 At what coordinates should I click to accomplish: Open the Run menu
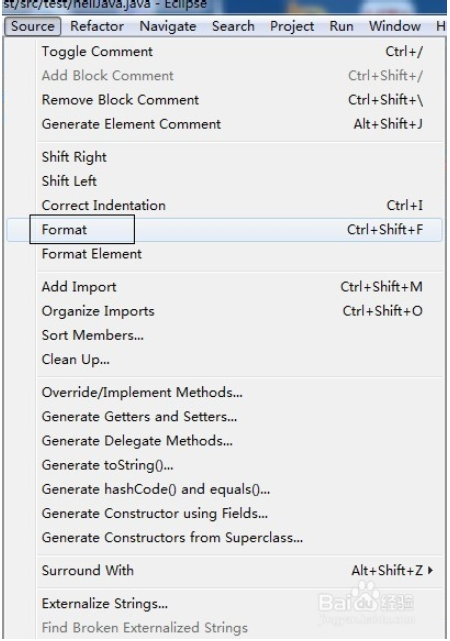341,26
